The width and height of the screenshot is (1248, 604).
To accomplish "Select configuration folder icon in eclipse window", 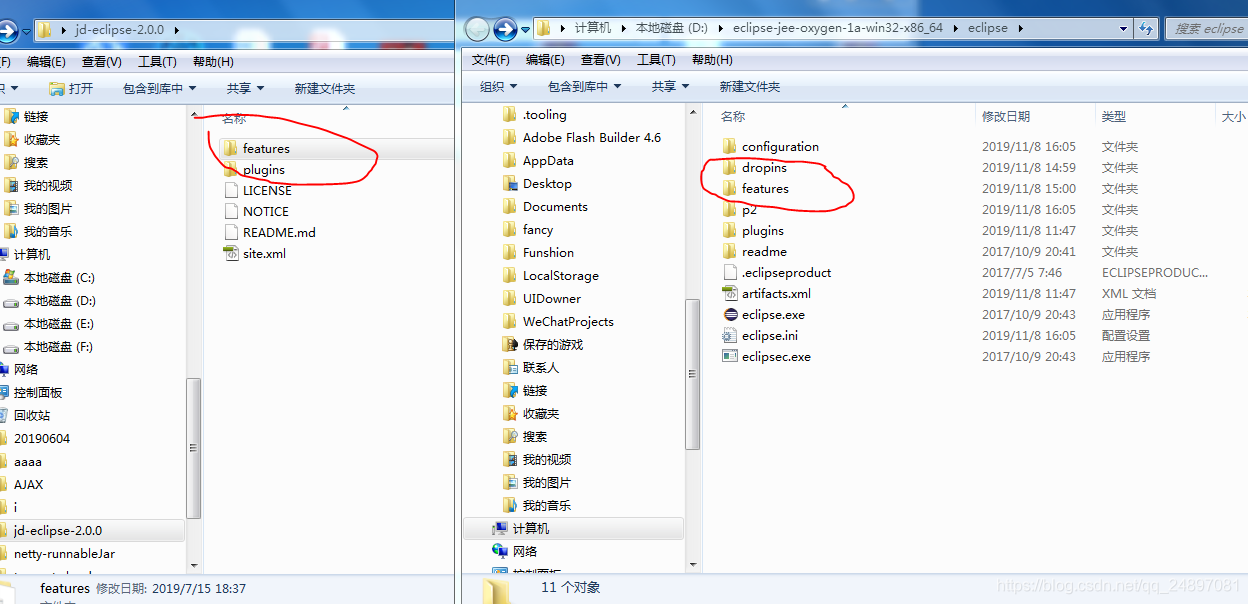I will [729, 147].
